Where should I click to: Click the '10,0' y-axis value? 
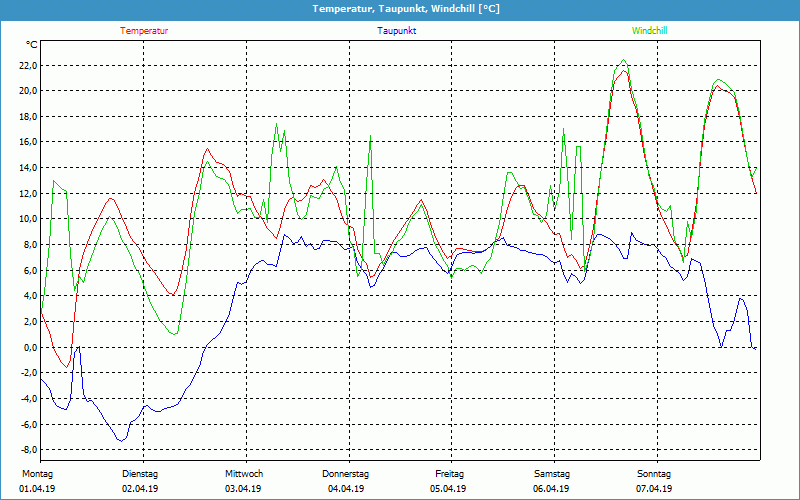(x=28, y=219)
